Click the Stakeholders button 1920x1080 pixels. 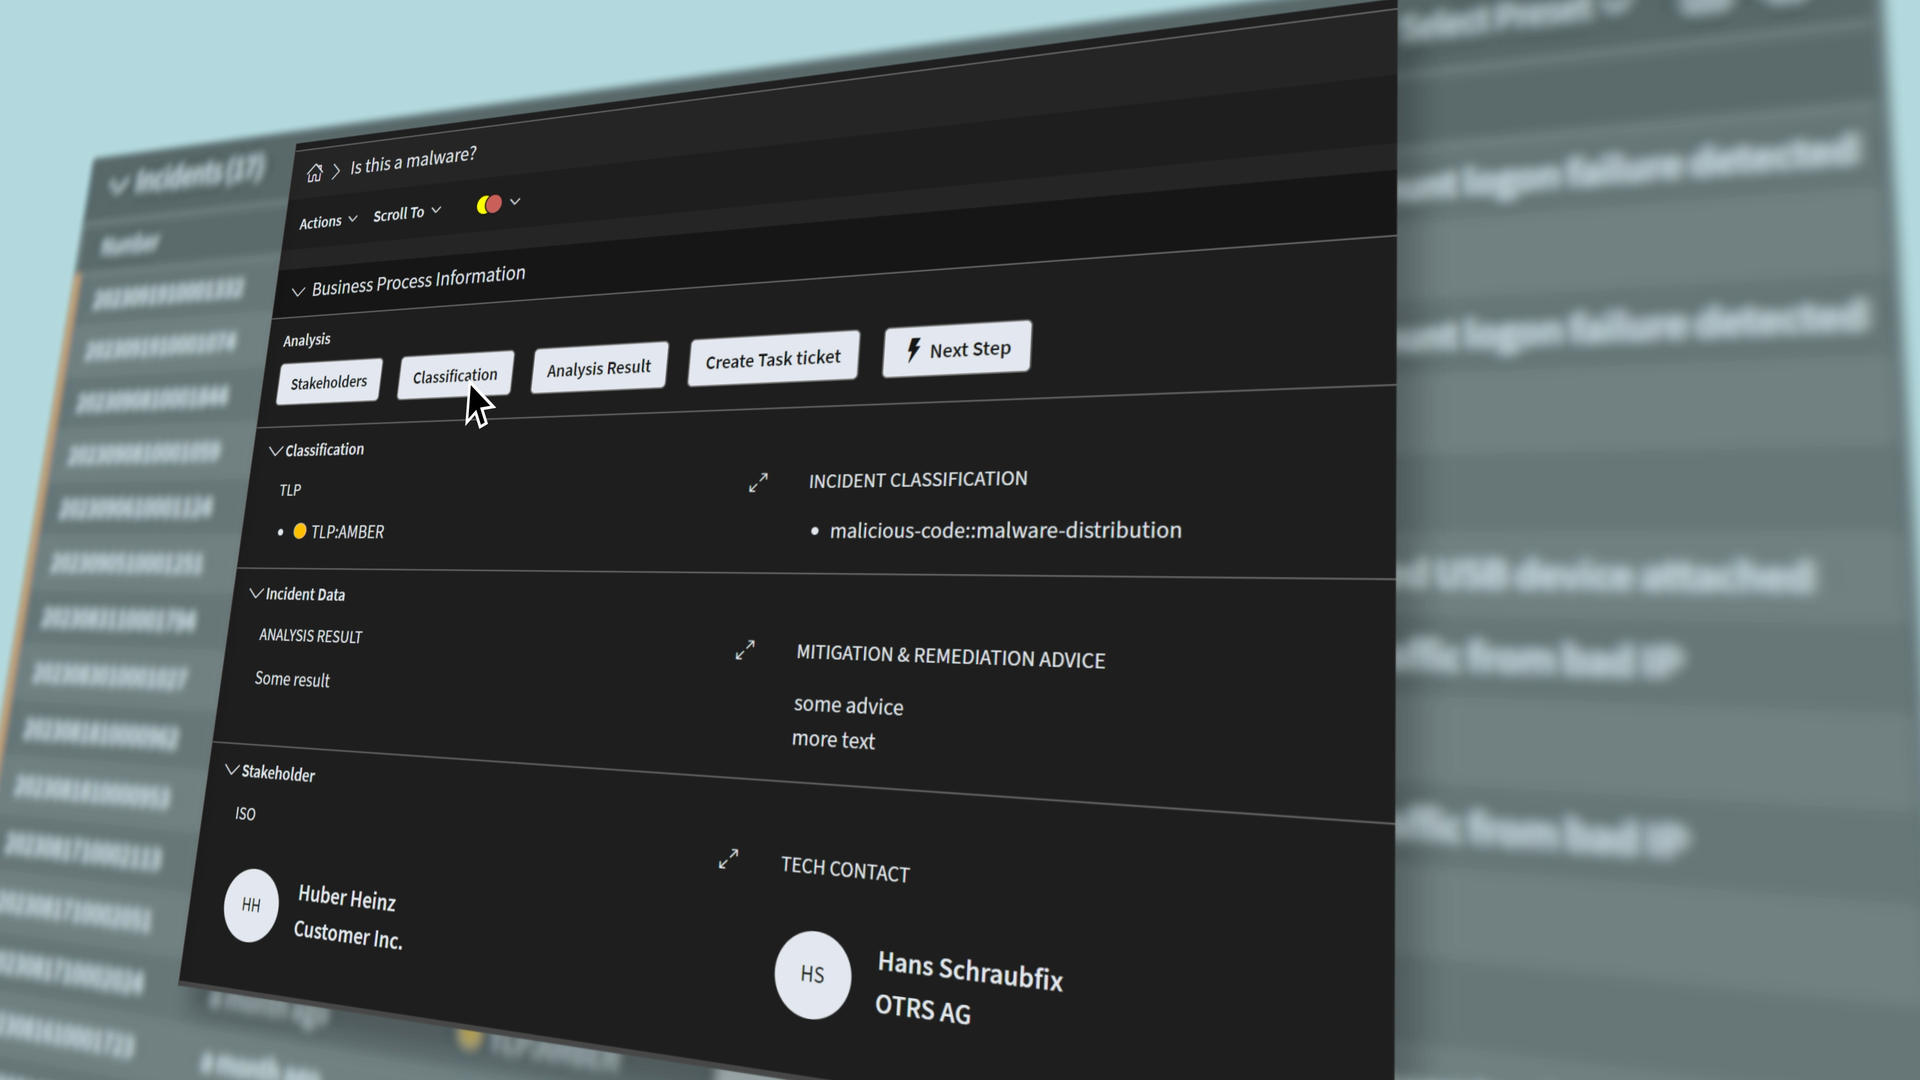(329, 382)
